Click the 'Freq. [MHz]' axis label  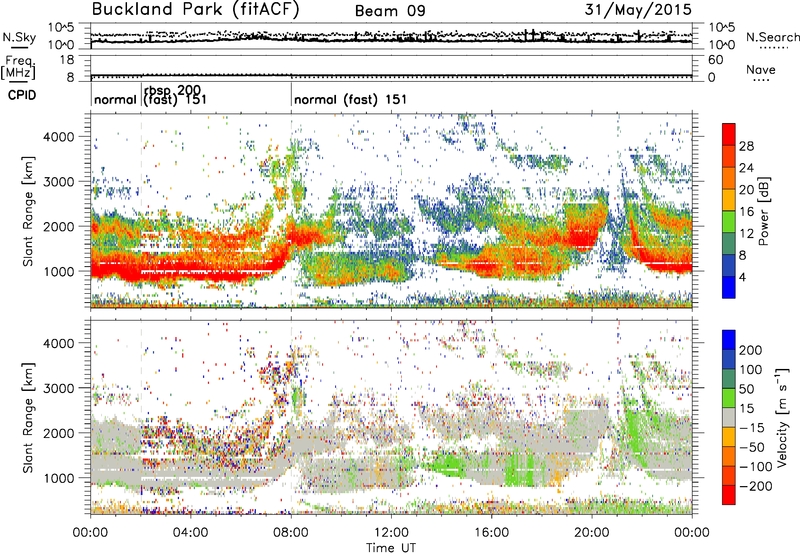[x=18, y=68]
